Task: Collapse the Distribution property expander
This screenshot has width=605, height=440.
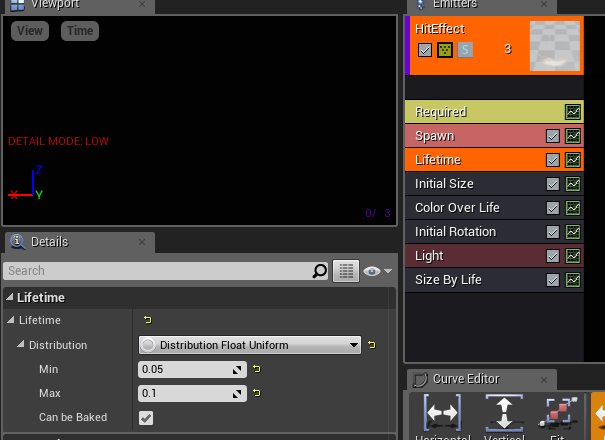Action: 21,344
